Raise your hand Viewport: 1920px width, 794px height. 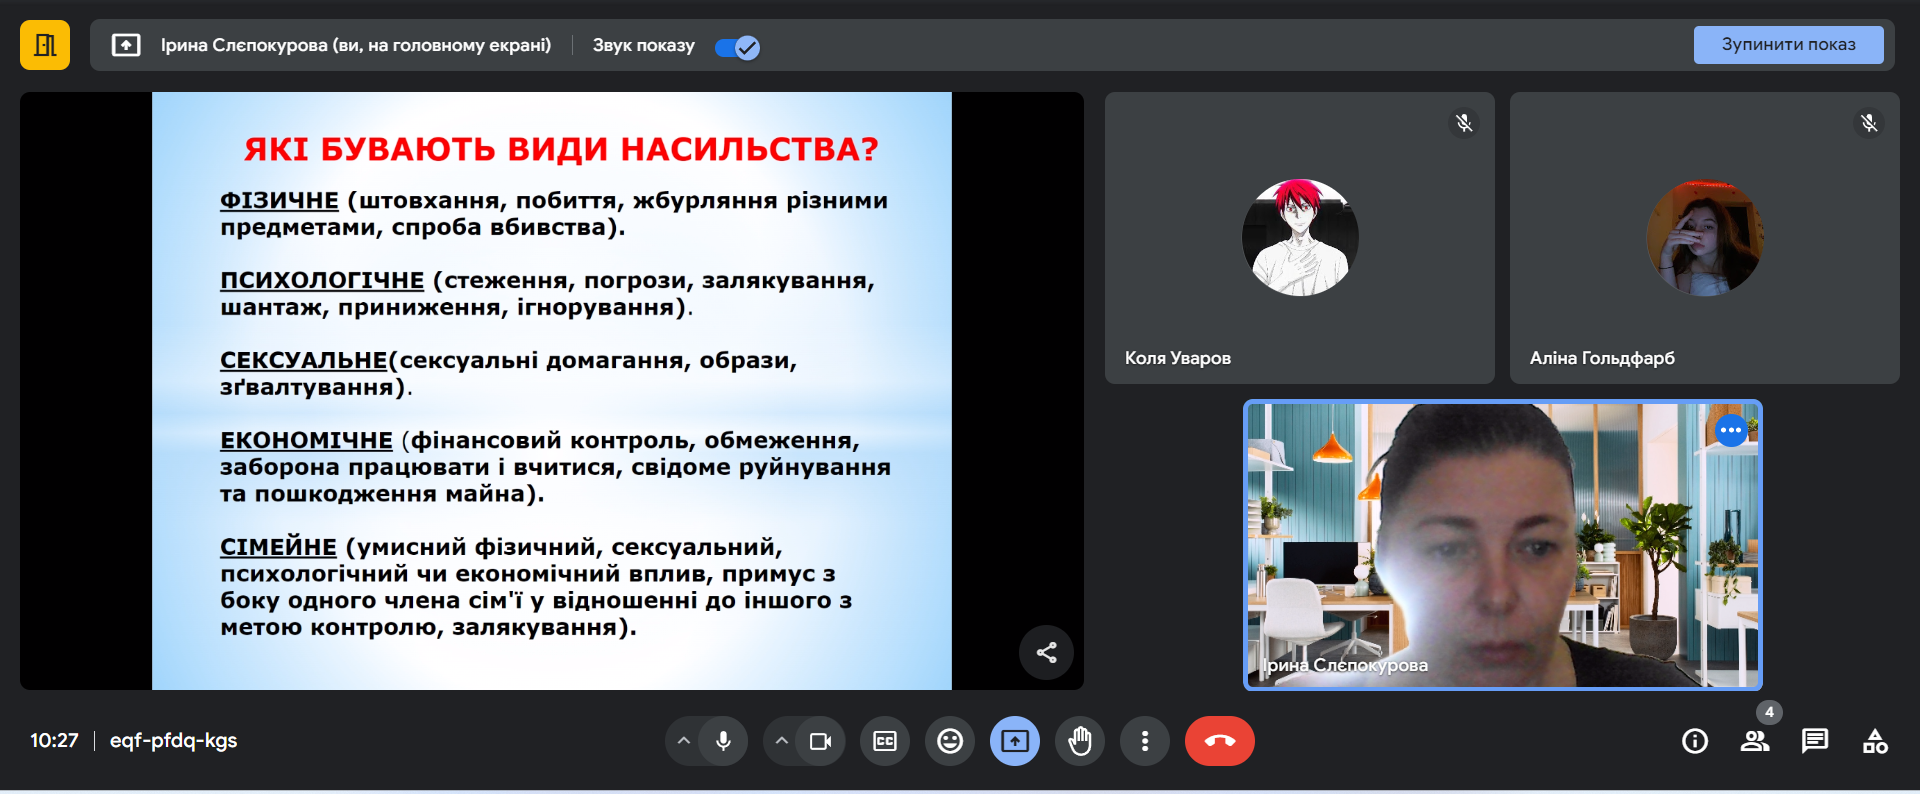tap(1080, 741)
